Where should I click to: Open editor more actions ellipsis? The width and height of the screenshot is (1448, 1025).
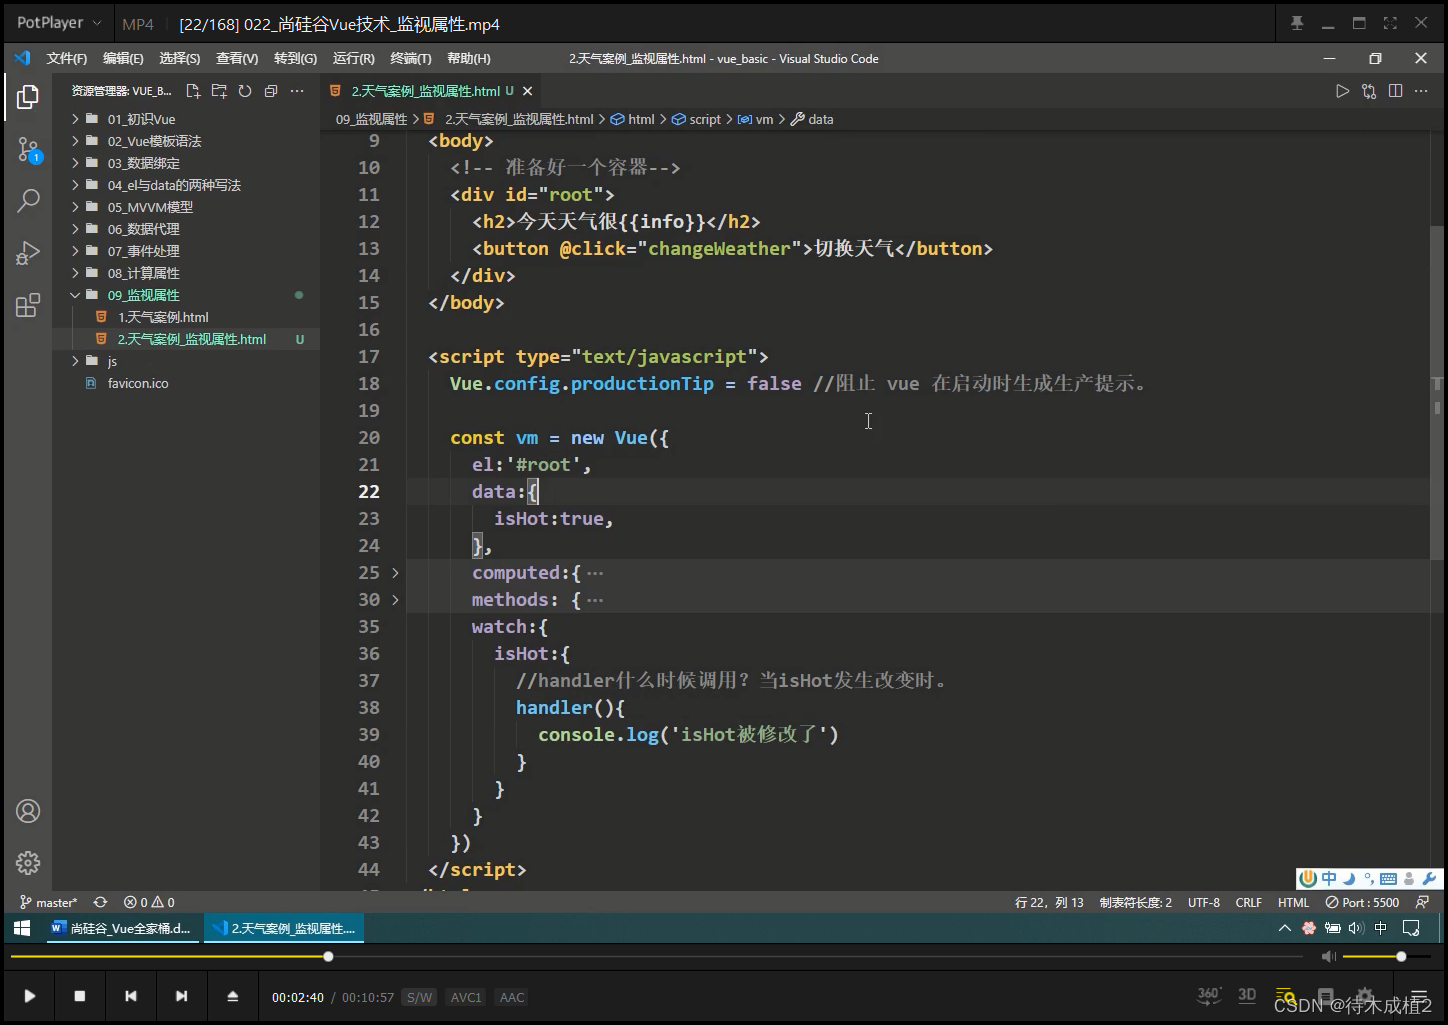(1422, 91)
